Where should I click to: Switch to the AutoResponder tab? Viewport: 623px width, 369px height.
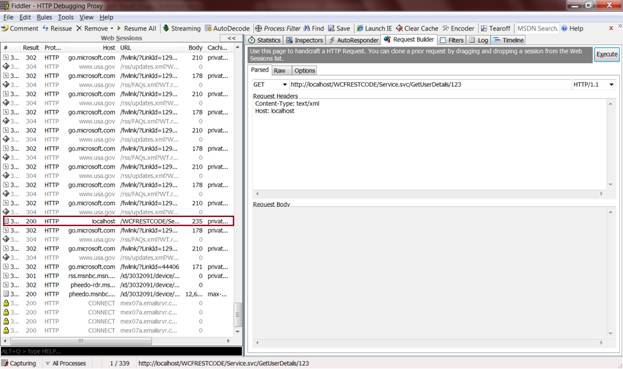pyautogui.click(x=353, y=40)
